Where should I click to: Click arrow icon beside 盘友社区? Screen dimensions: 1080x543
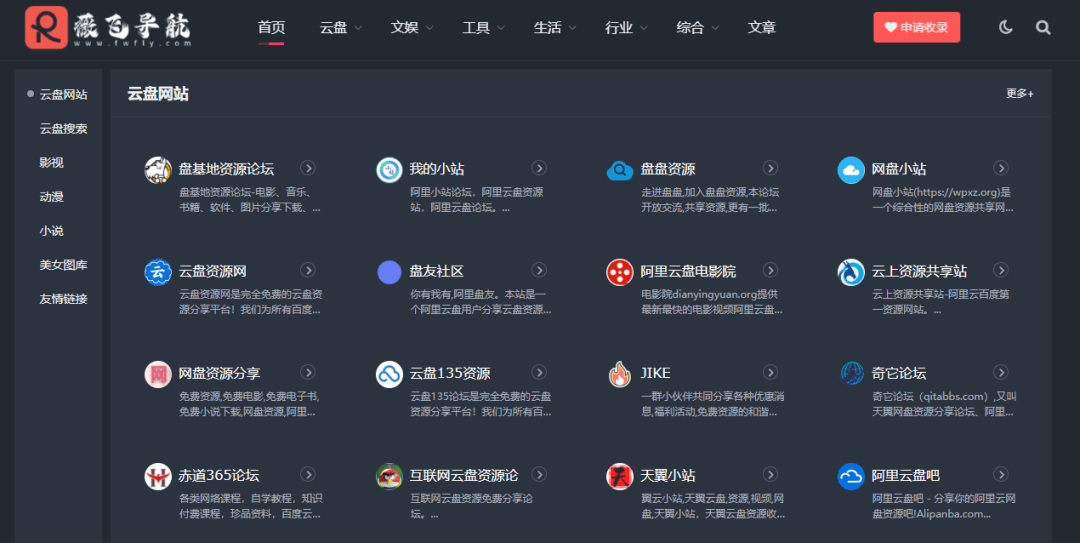539,270
